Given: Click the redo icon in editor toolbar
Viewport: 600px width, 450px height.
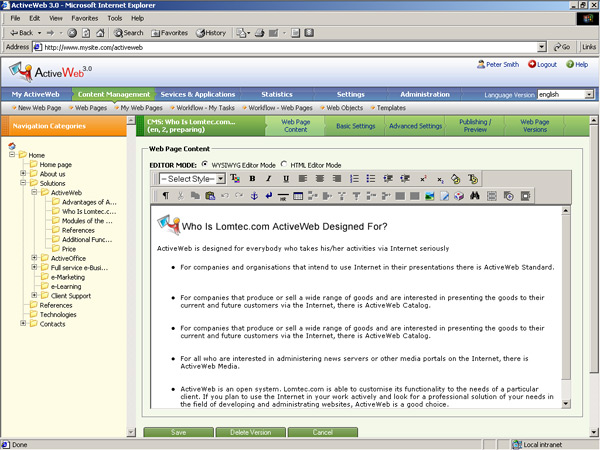Looking at the screenshot, I should coord(239,196).
